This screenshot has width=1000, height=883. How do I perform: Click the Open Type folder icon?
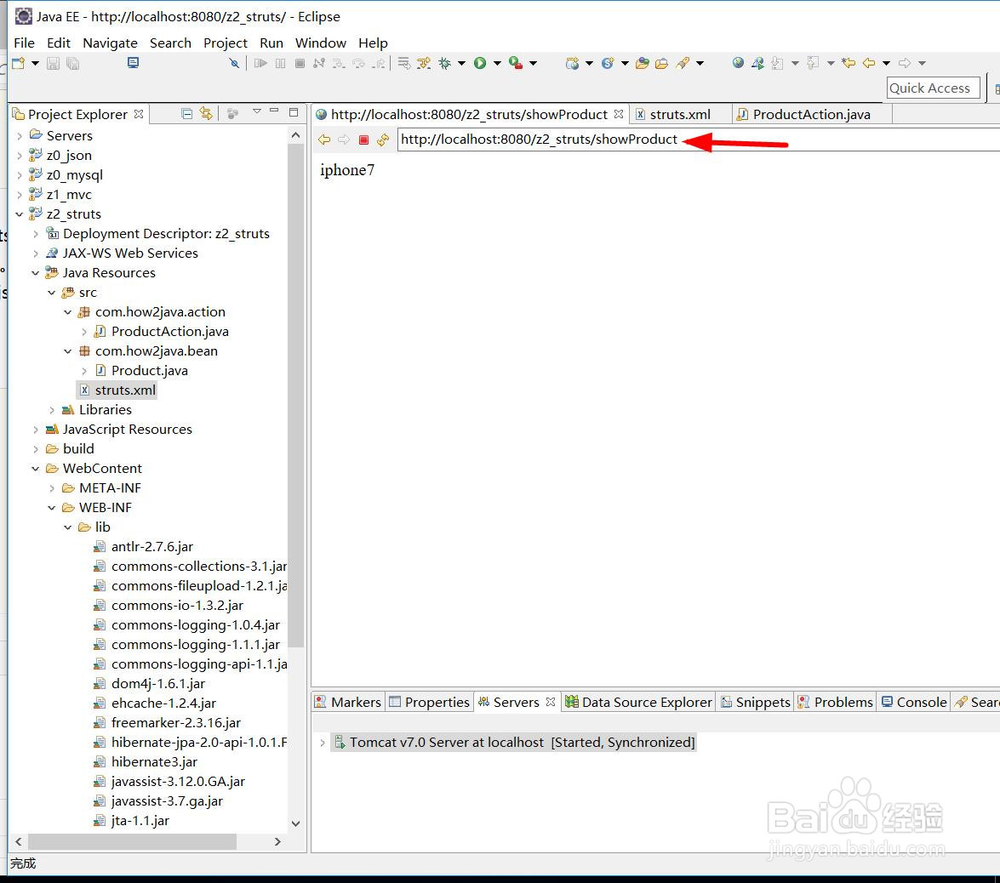[x=642, y=63]
